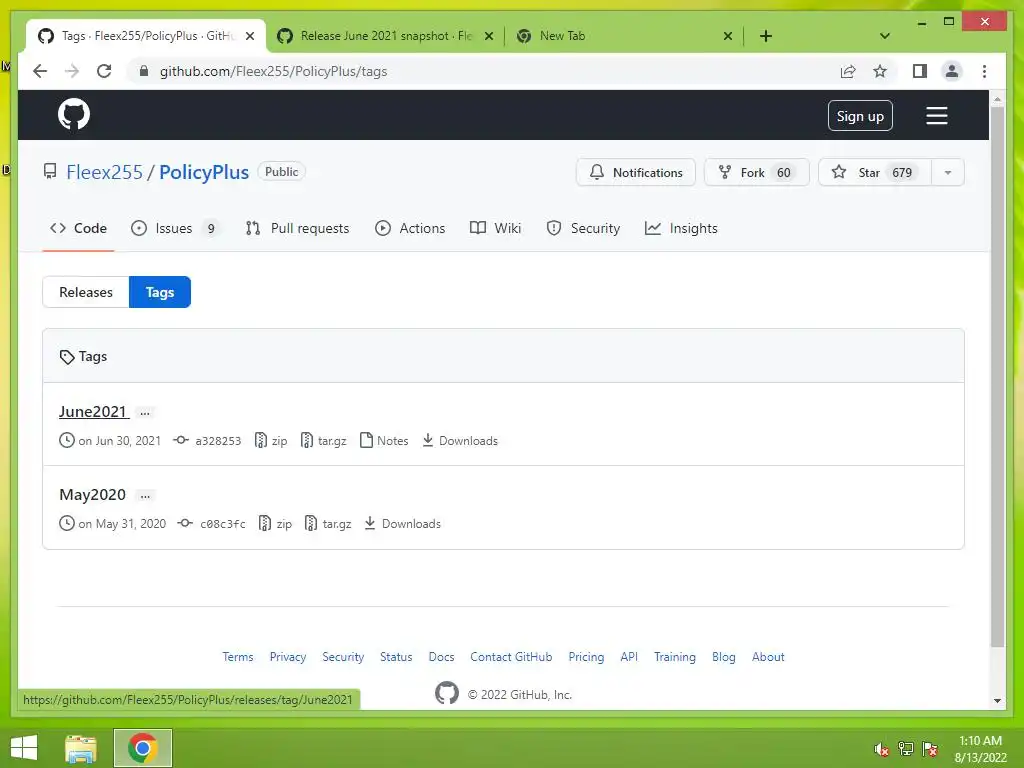Screen dimensions: 1024x768
Task: Open the Actions tab
Action: pos(410,228)
